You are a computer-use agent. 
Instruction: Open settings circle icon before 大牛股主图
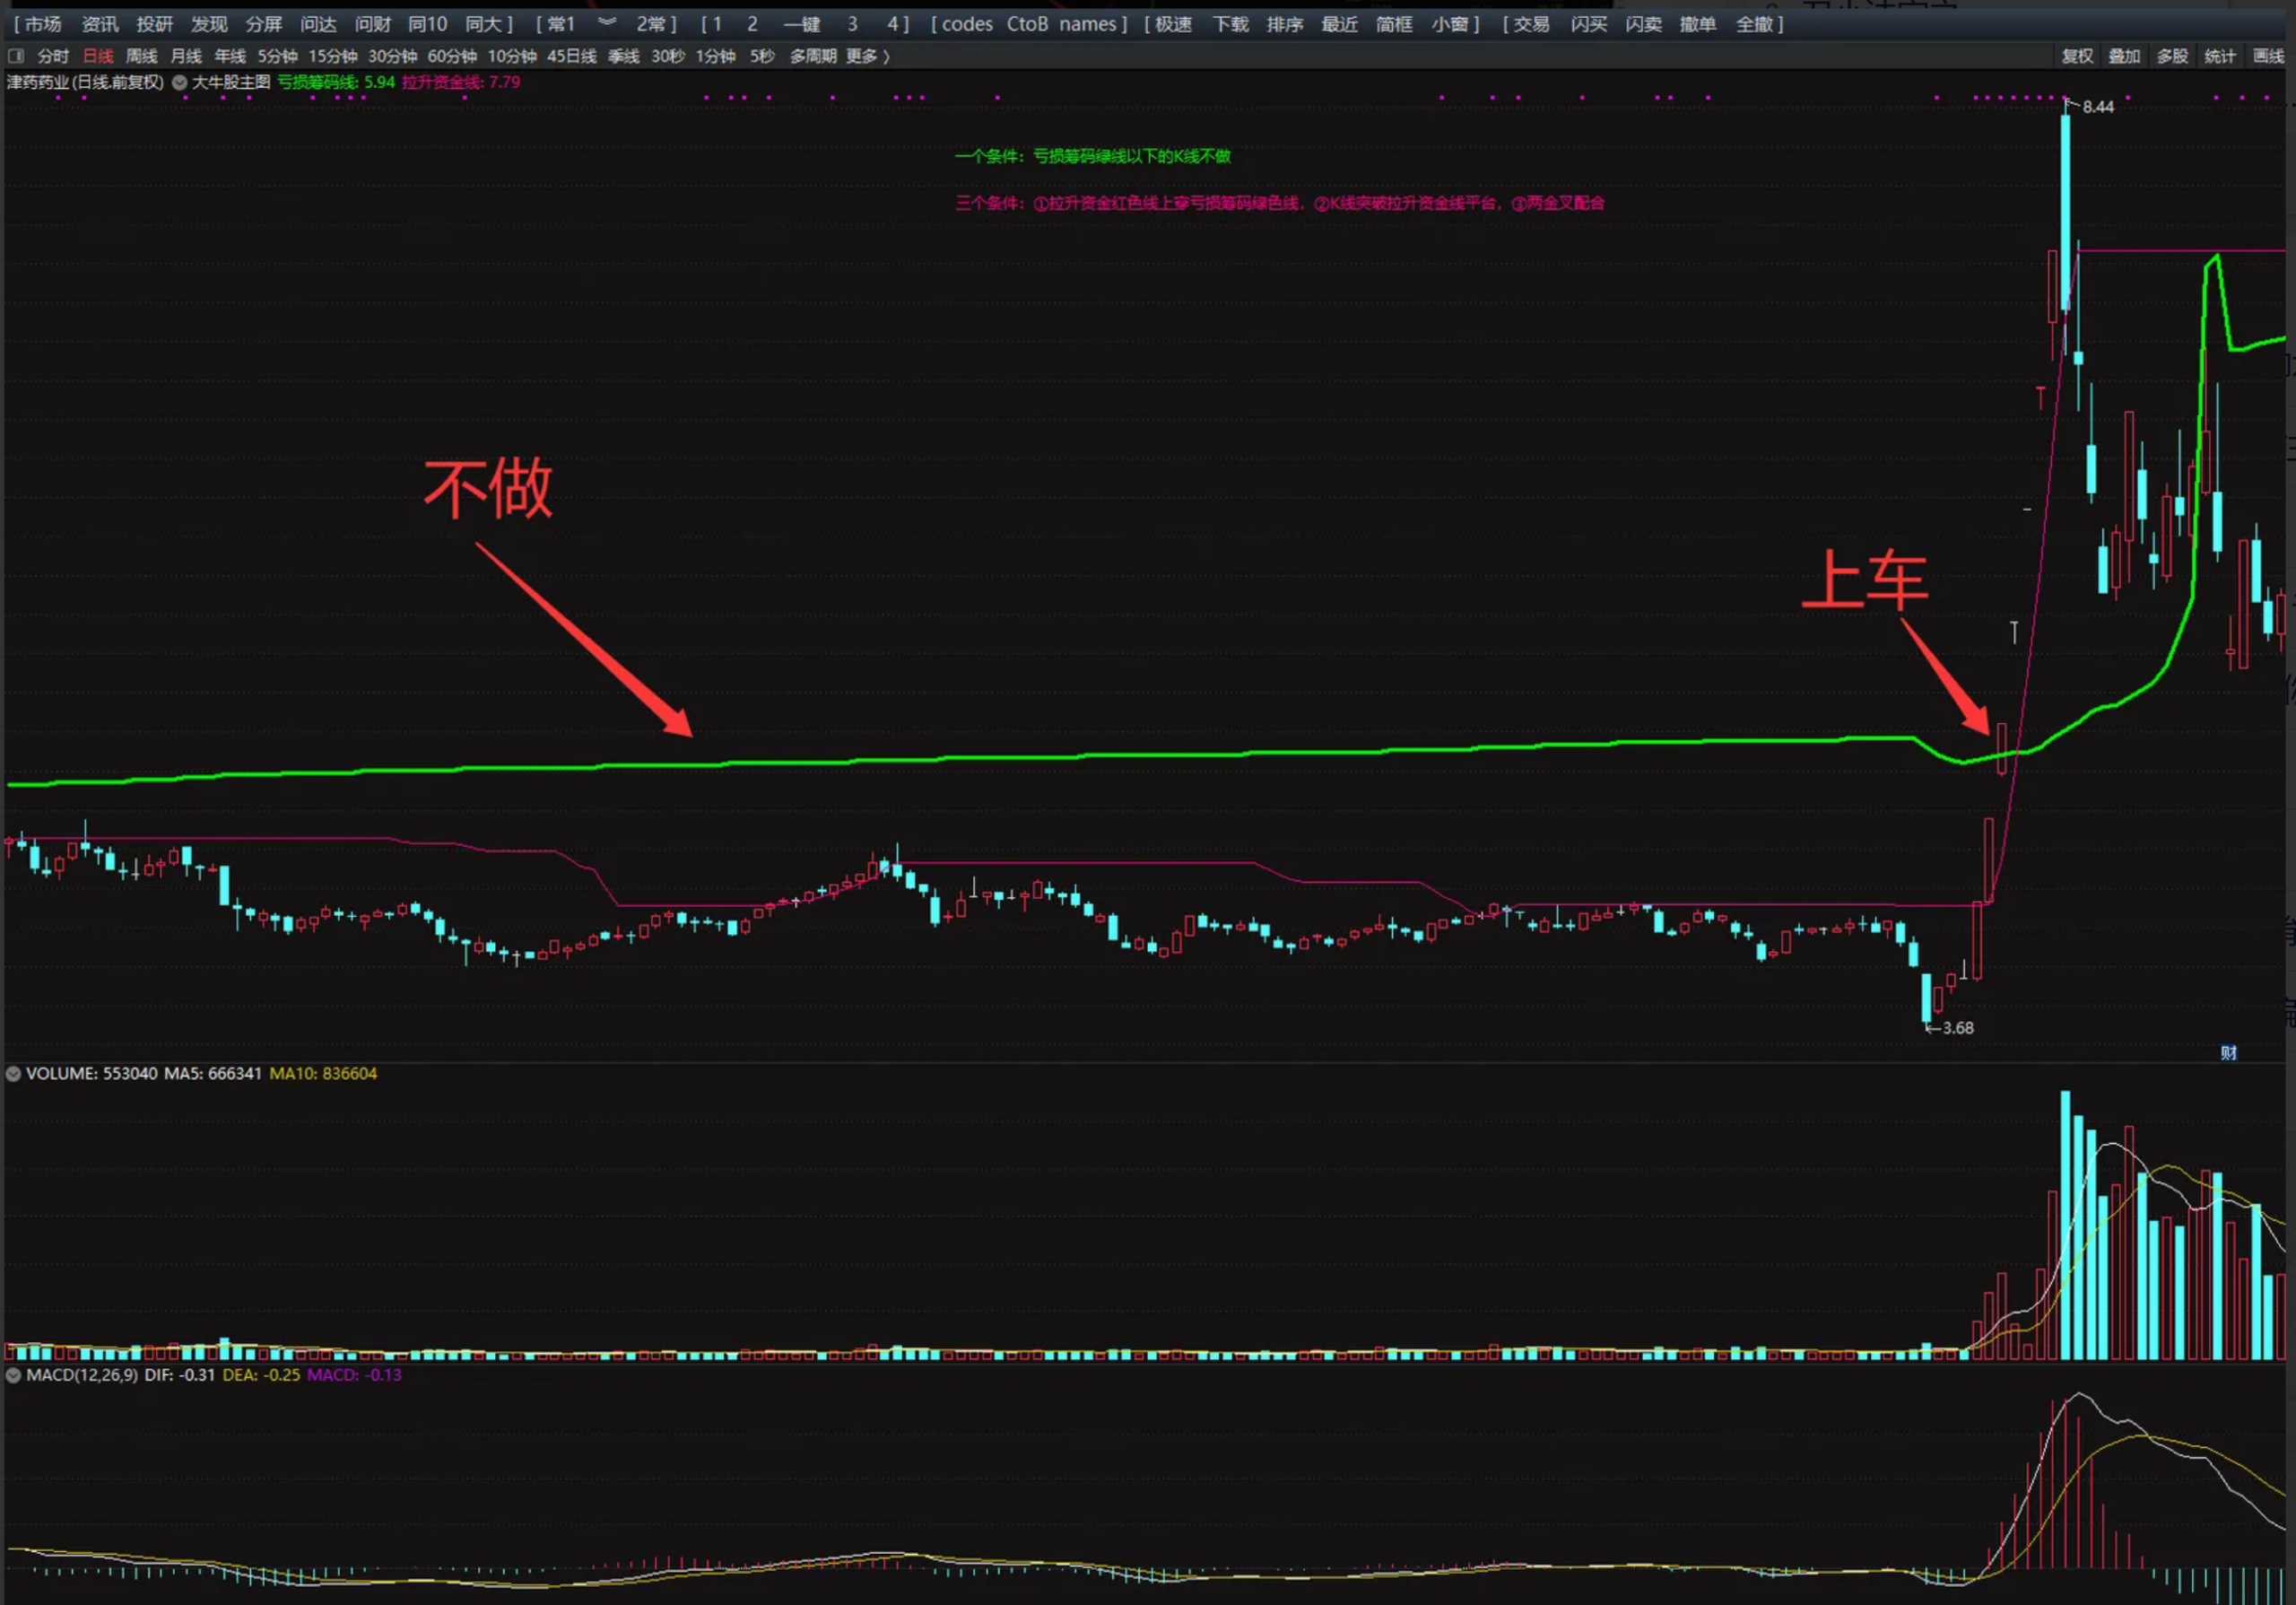pyautogui.click(x=180, y=82)
